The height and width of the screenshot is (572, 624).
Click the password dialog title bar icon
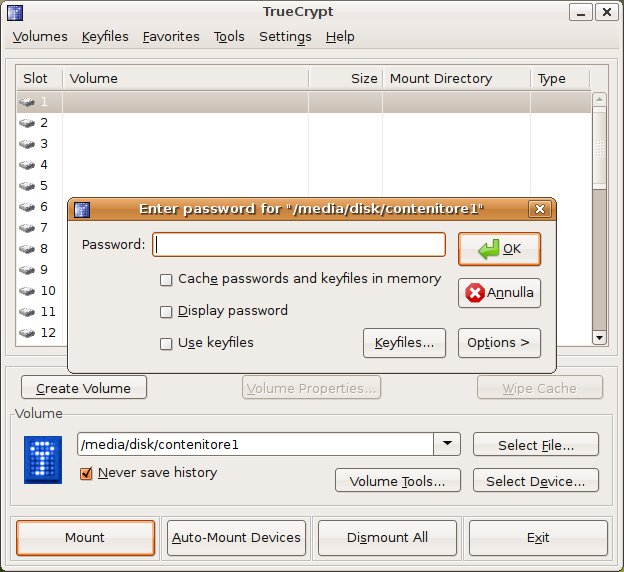(83, 209)
